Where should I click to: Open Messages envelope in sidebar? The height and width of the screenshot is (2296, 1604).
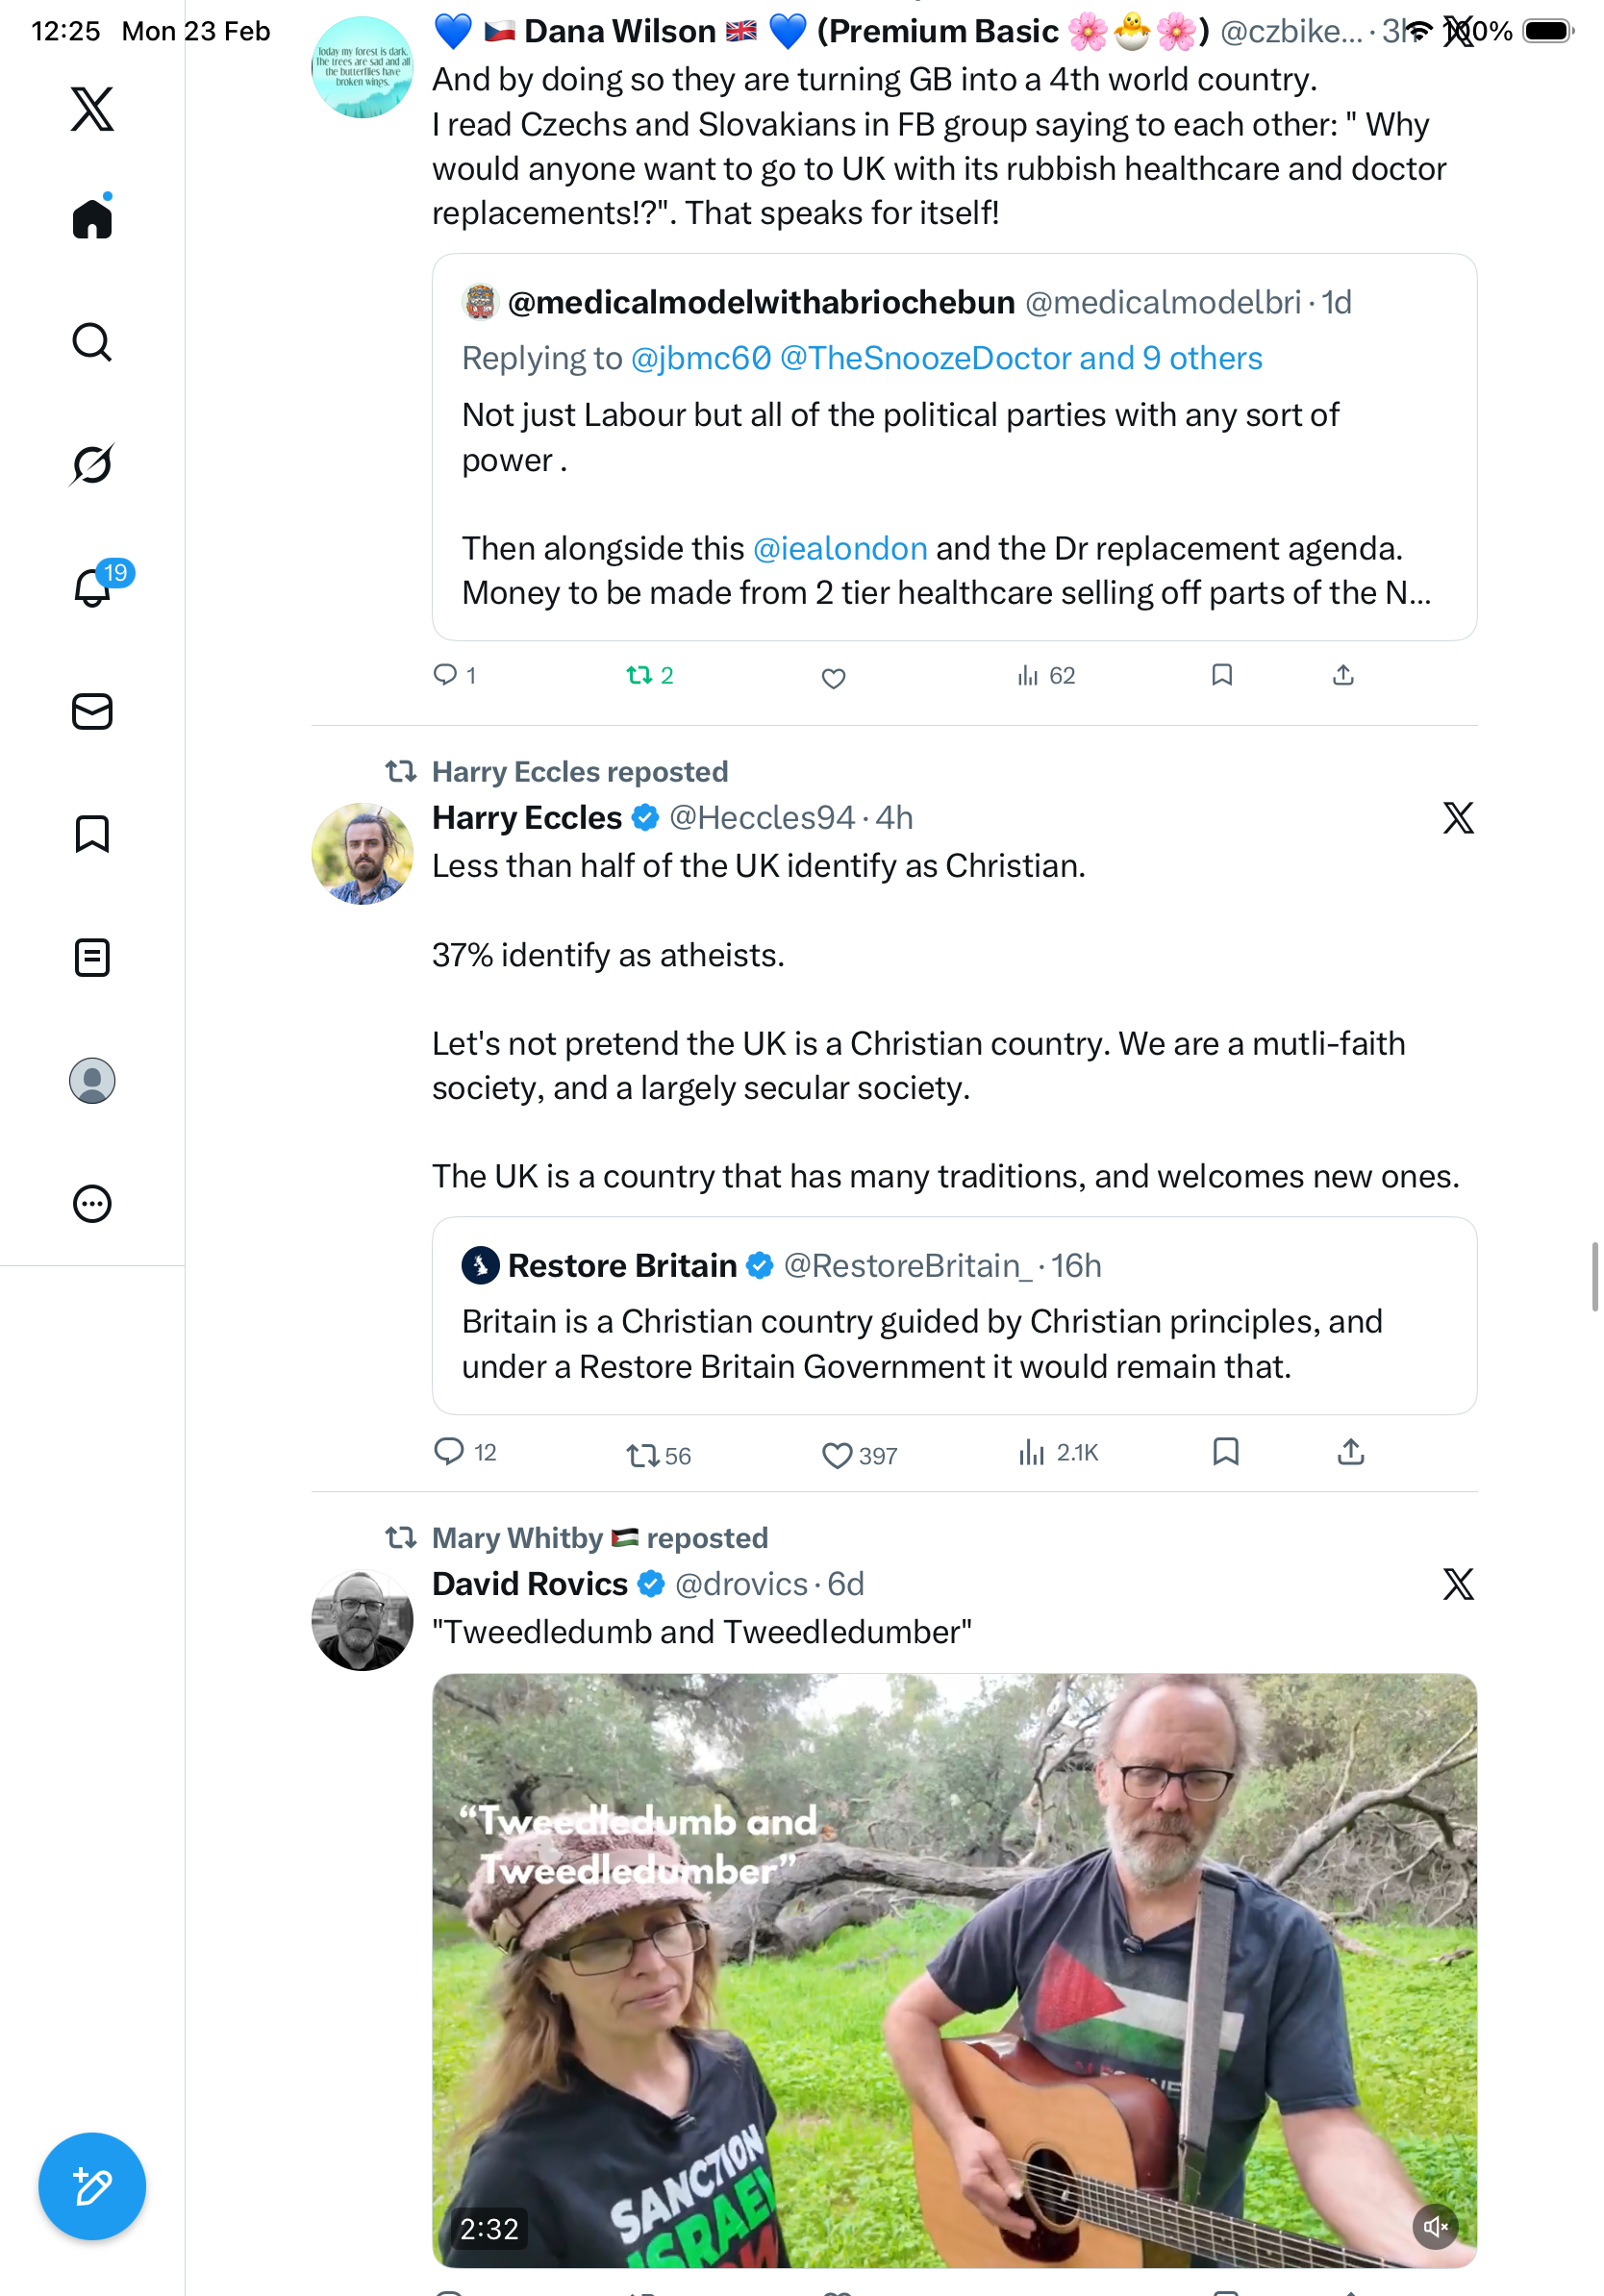click(92, 711)
